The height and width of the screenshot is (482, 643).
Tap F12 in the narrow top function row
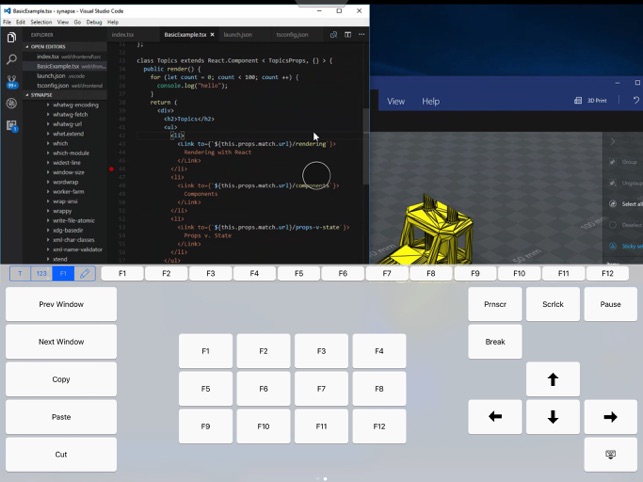(x=607, y=273)
